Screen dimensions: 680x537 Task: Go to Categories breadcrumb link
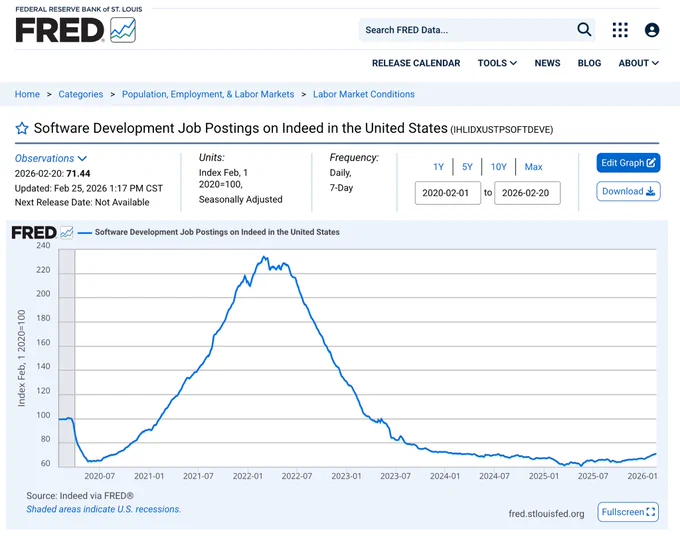tap(81, 94)
